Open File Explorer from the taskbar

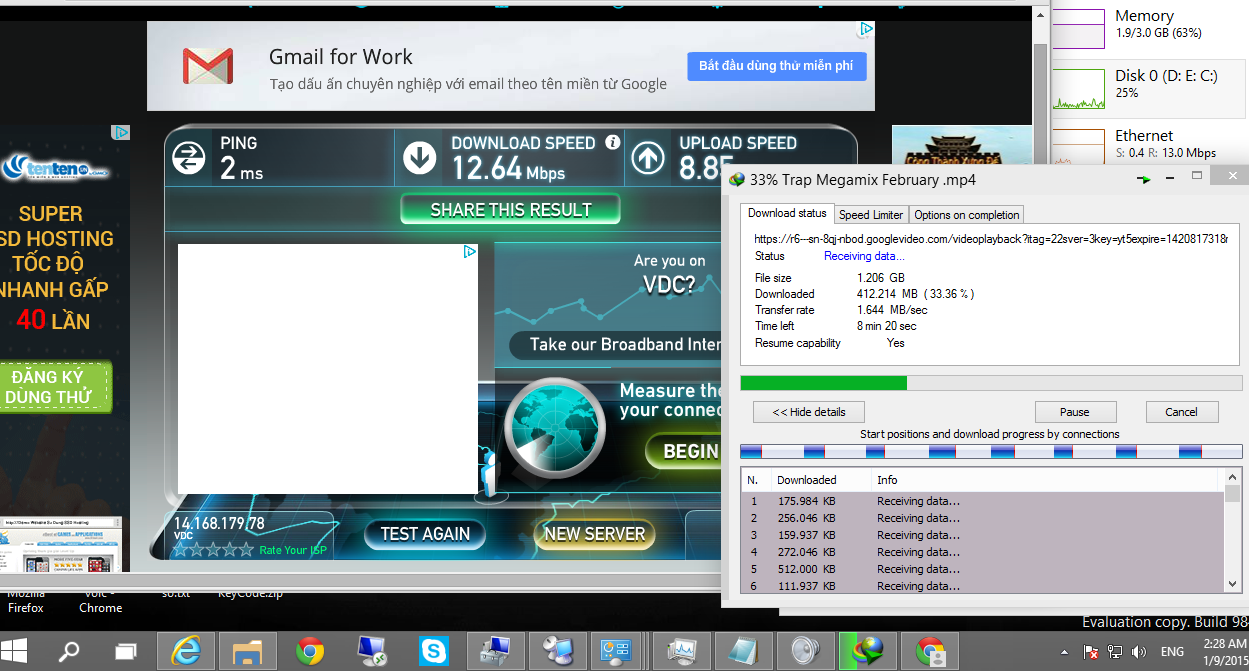pyautogui.click(x=247, y=651)
